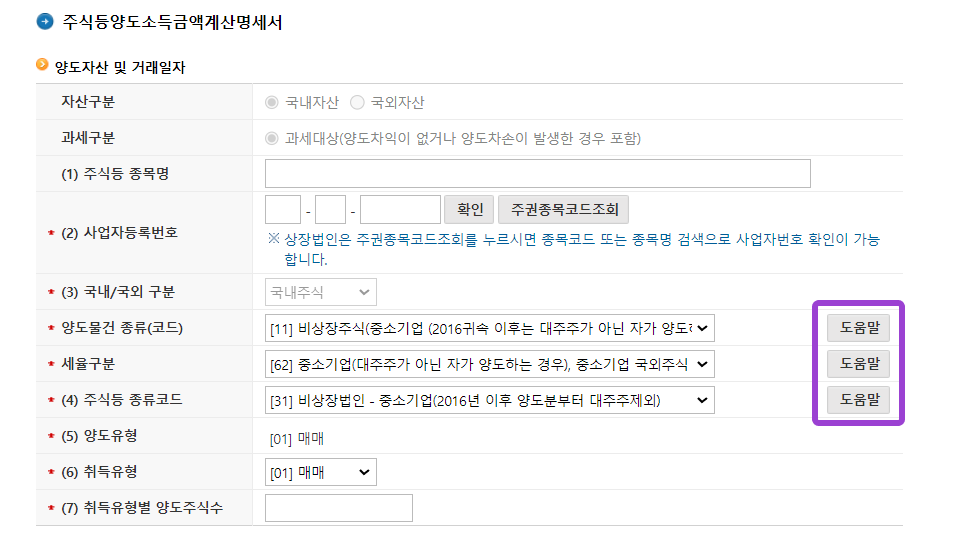Click the middle 사업자등록번호 input box
Viewport: 953px width, 541px height.
[331, 210]
